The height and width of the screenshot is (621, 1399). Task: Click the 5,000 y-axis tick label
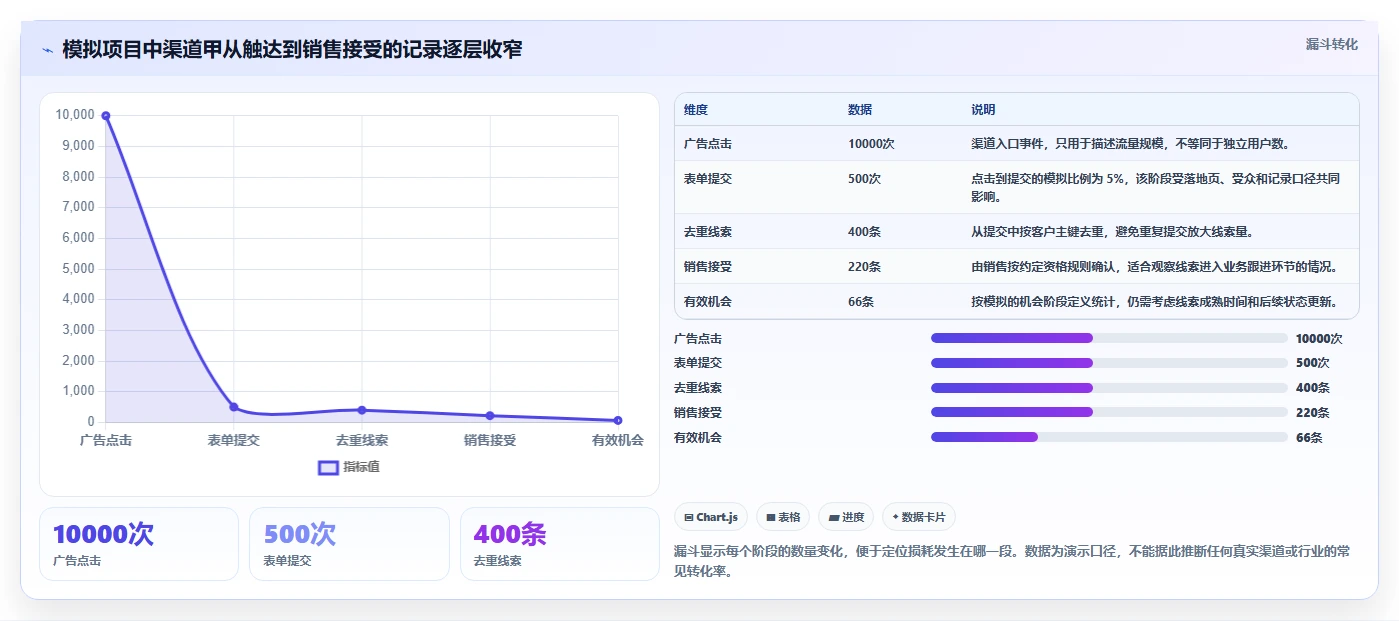click(78, 268)
